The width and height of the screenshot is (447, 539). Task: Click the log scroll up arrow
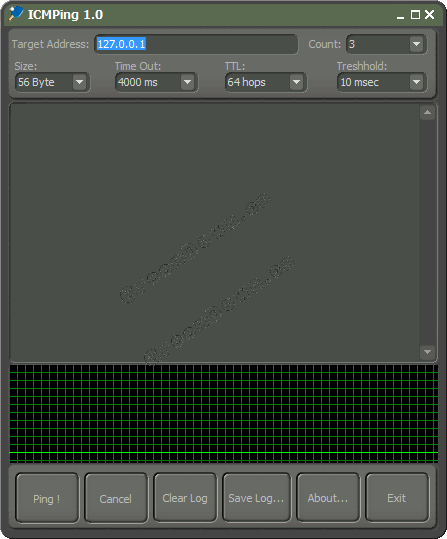(x=427, y=112)
